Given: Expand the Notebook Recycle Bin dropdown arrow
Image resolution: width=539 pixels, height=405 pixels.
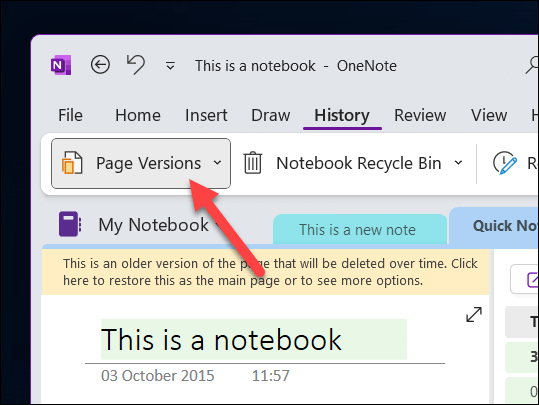Looking at the screenshot, I should click(x=458, y=163).
